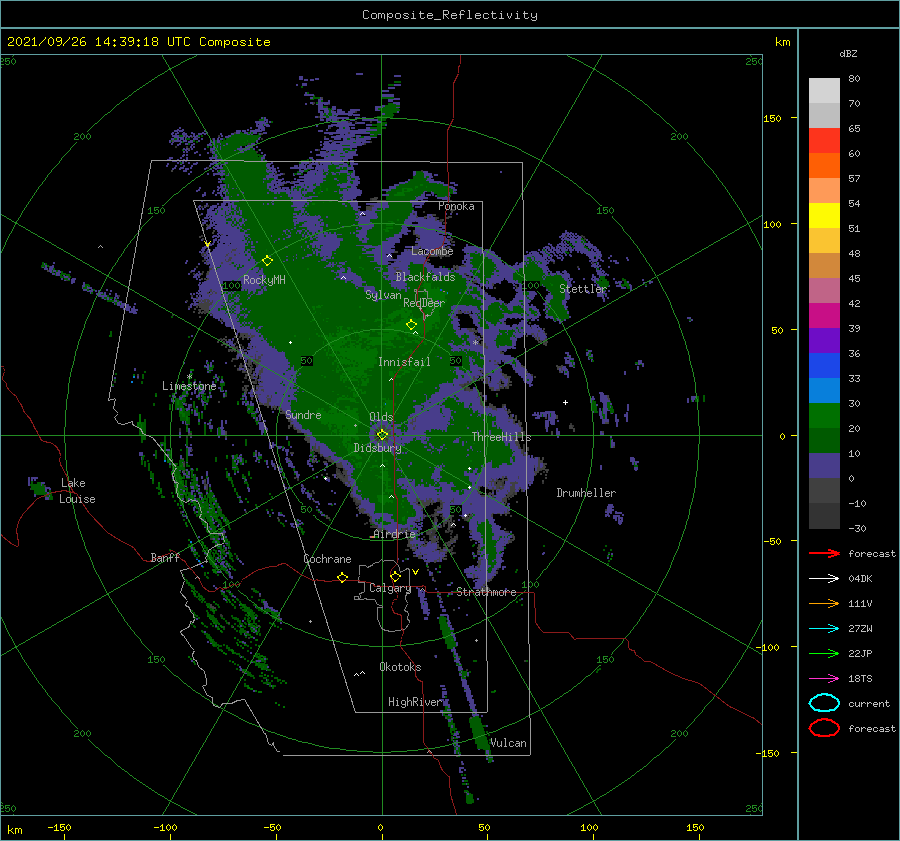
Task: Click the Cochrane label
Action: [x=327, y=559]
